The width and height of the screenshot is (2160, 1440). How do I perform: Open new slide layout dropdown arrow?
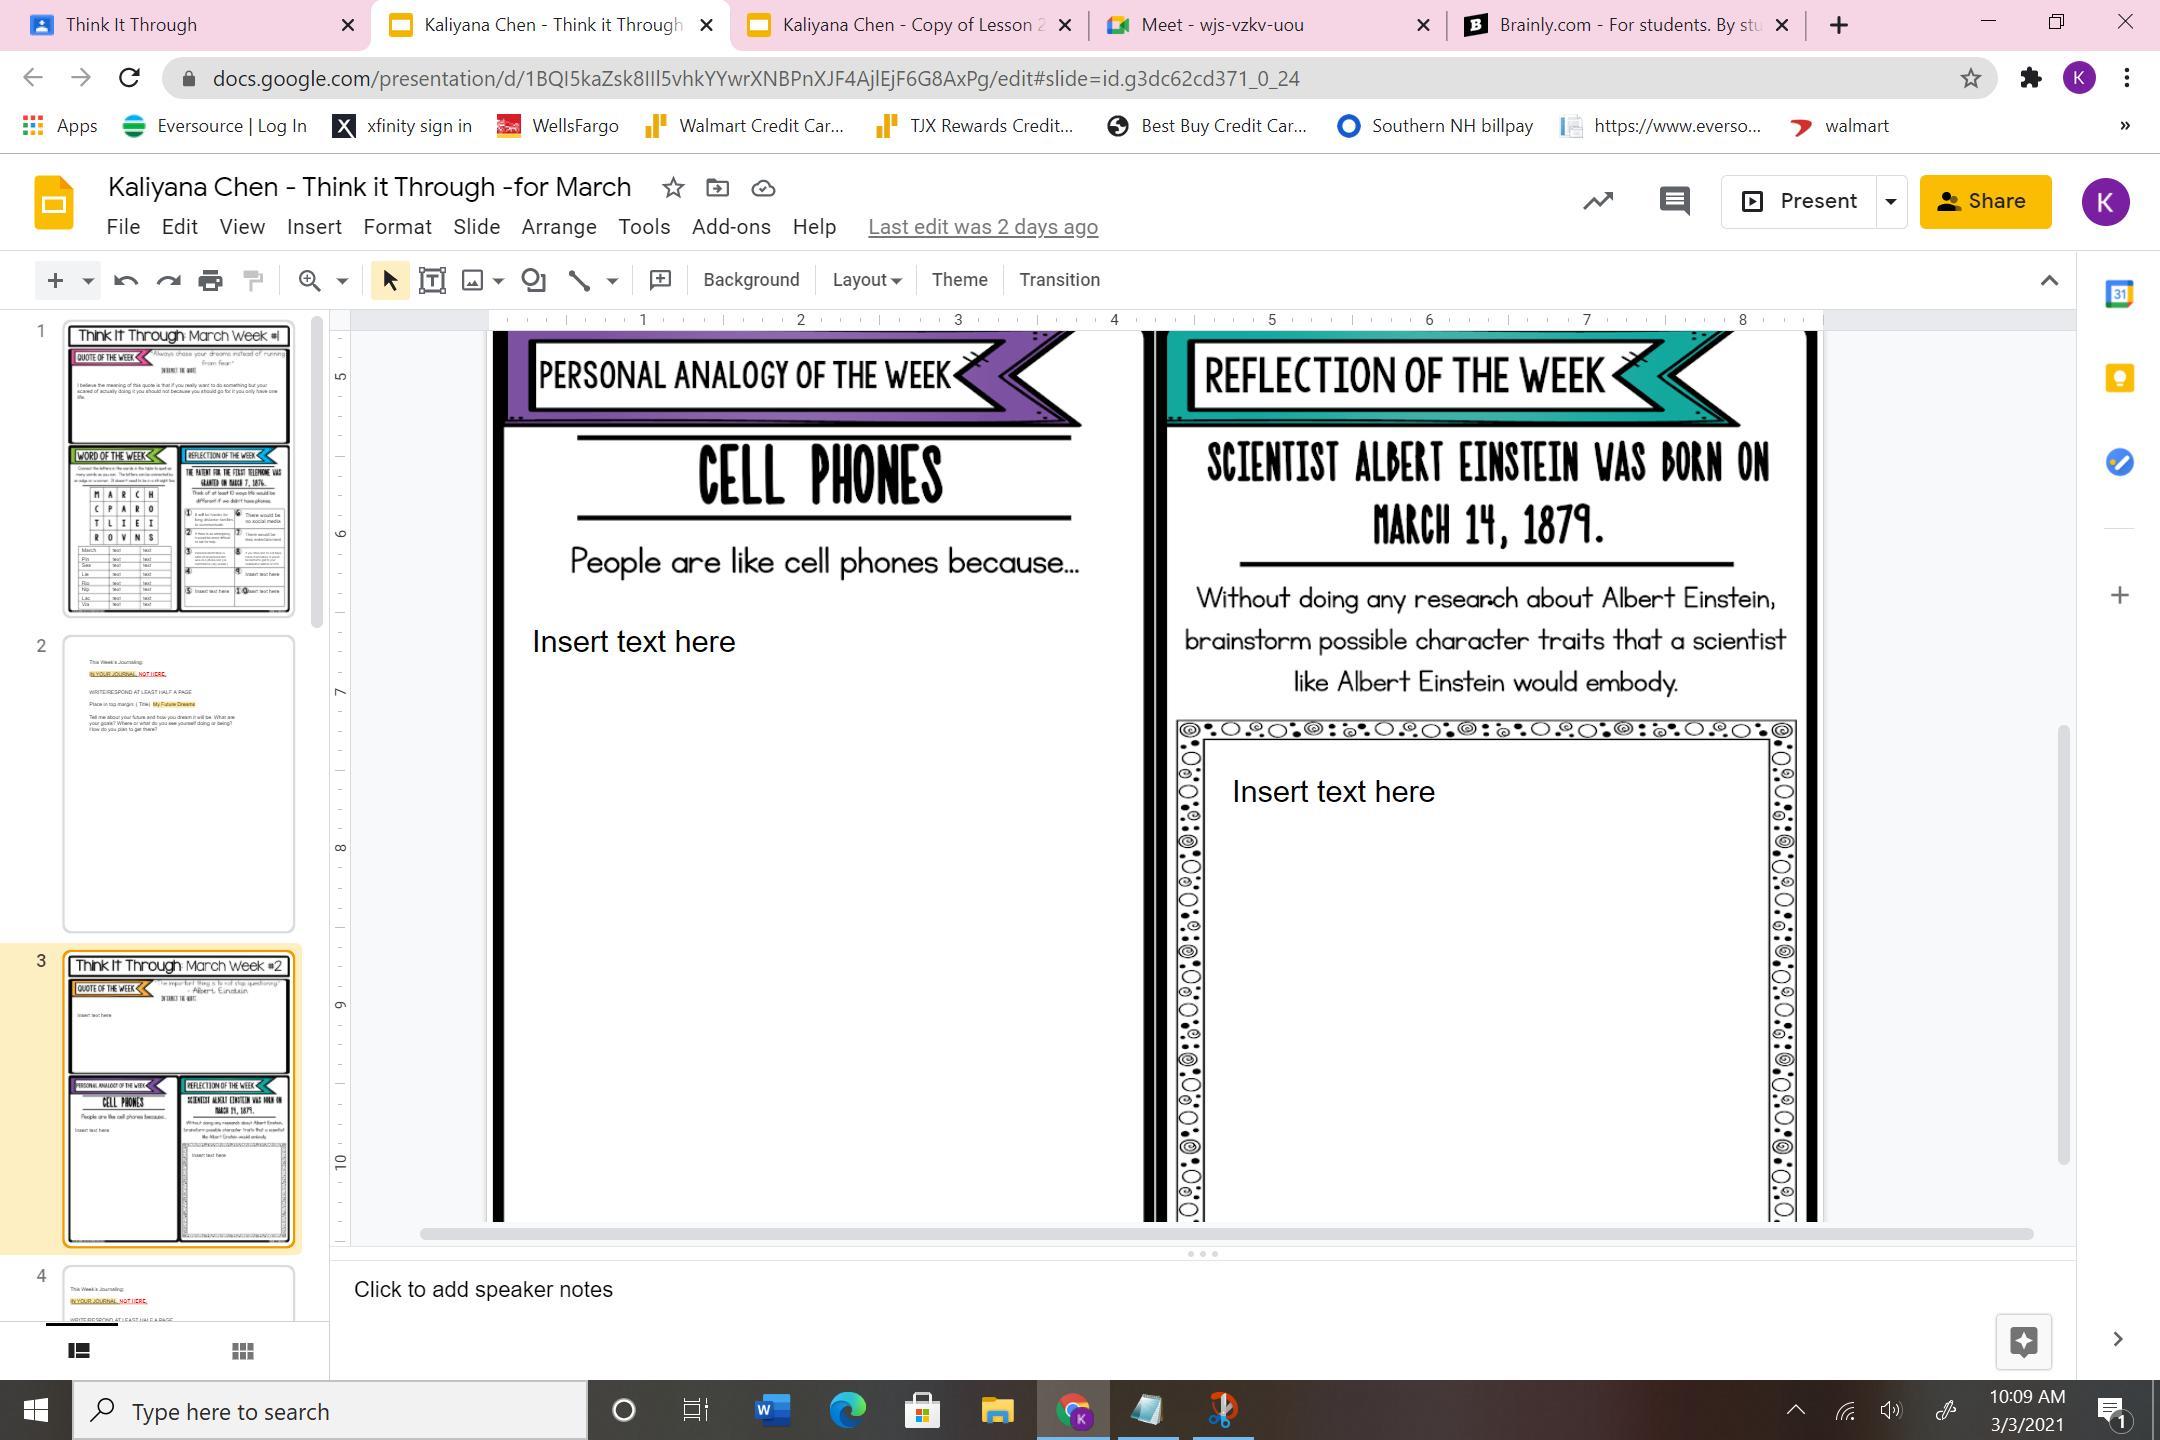[x=88, y=281]
